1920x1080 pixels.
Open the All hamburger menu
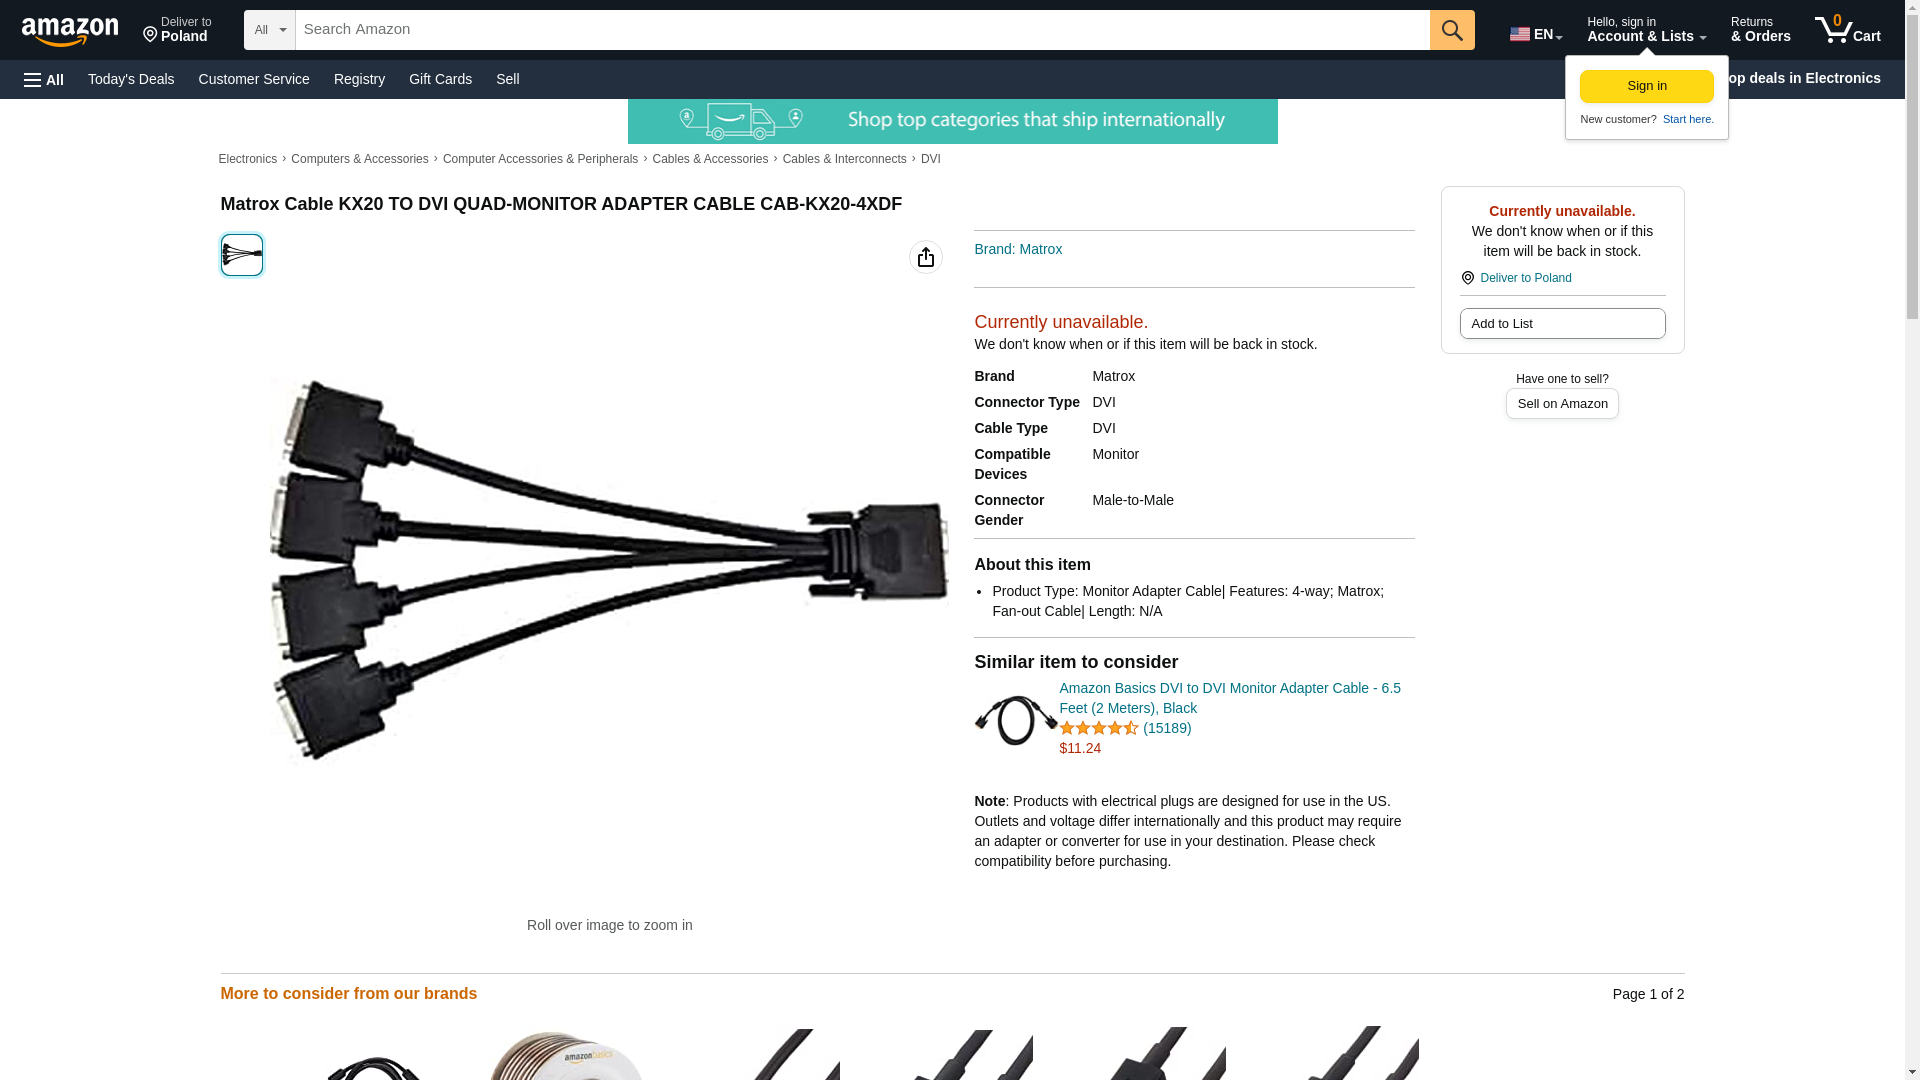coord(44,79)
